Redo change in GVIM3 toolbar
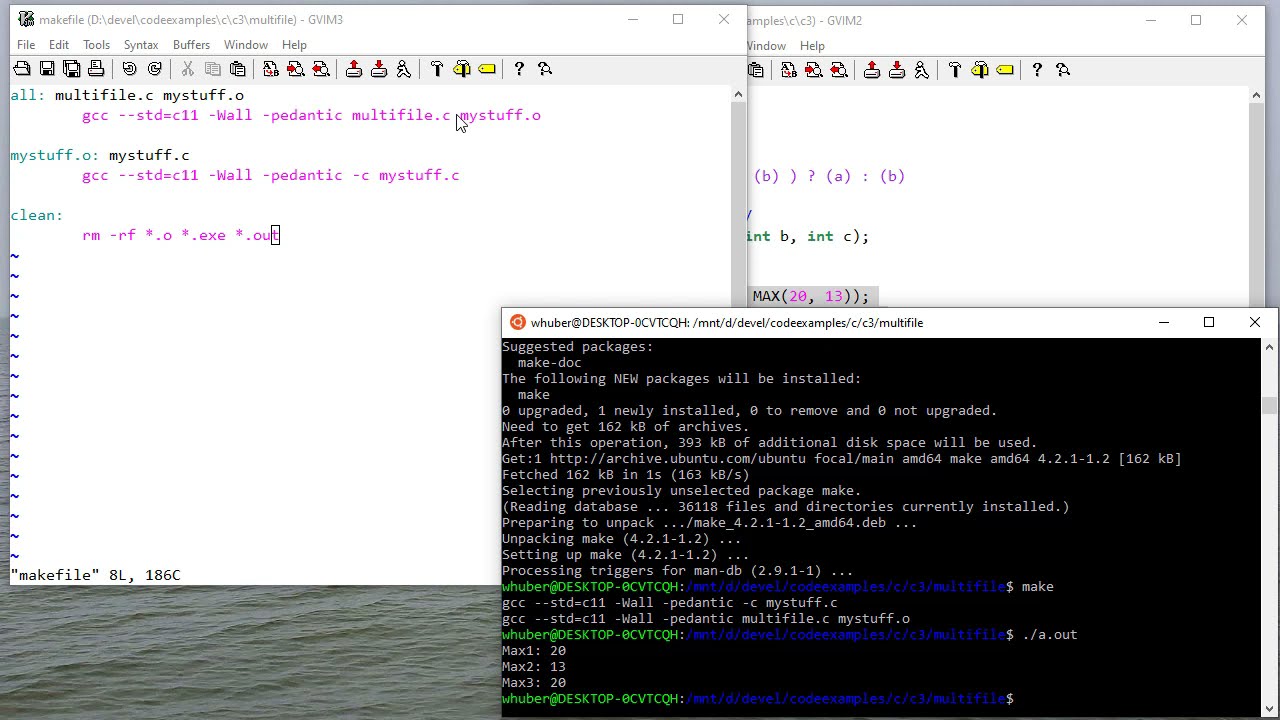The height and width of the screenshot is (720, 1280). [x=155, y=69]
